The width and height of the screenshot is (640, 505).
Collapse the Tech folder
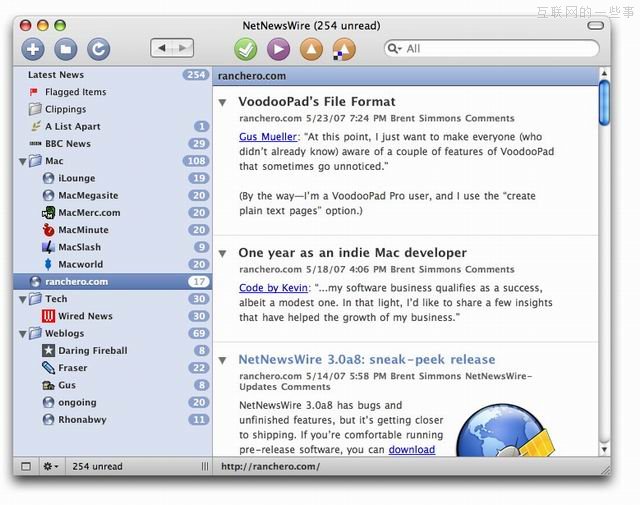click(23, 299)
